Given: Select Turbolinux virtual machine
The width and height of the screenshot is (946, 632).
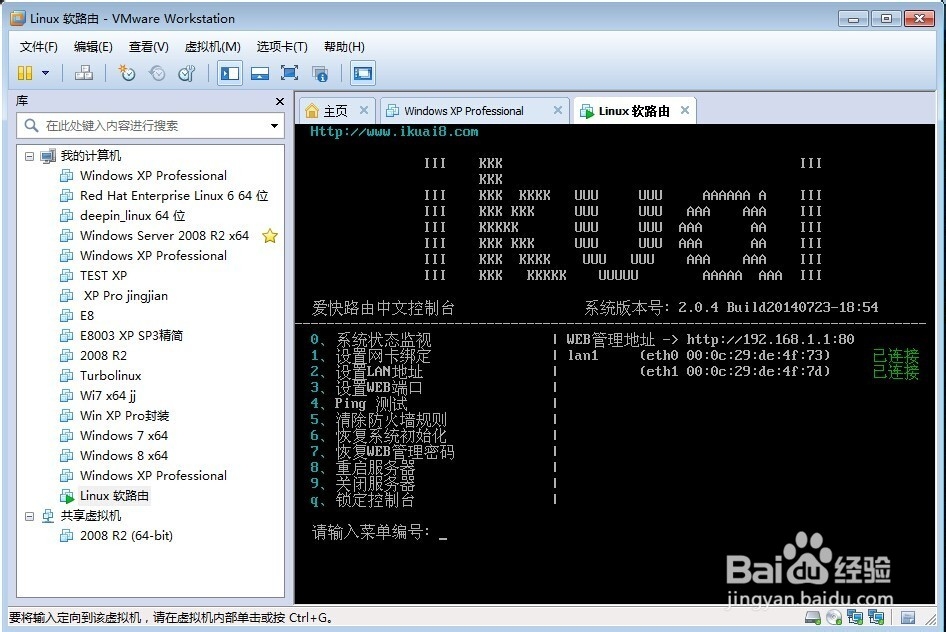Looking at the screenshot, I should coord(110,375).
